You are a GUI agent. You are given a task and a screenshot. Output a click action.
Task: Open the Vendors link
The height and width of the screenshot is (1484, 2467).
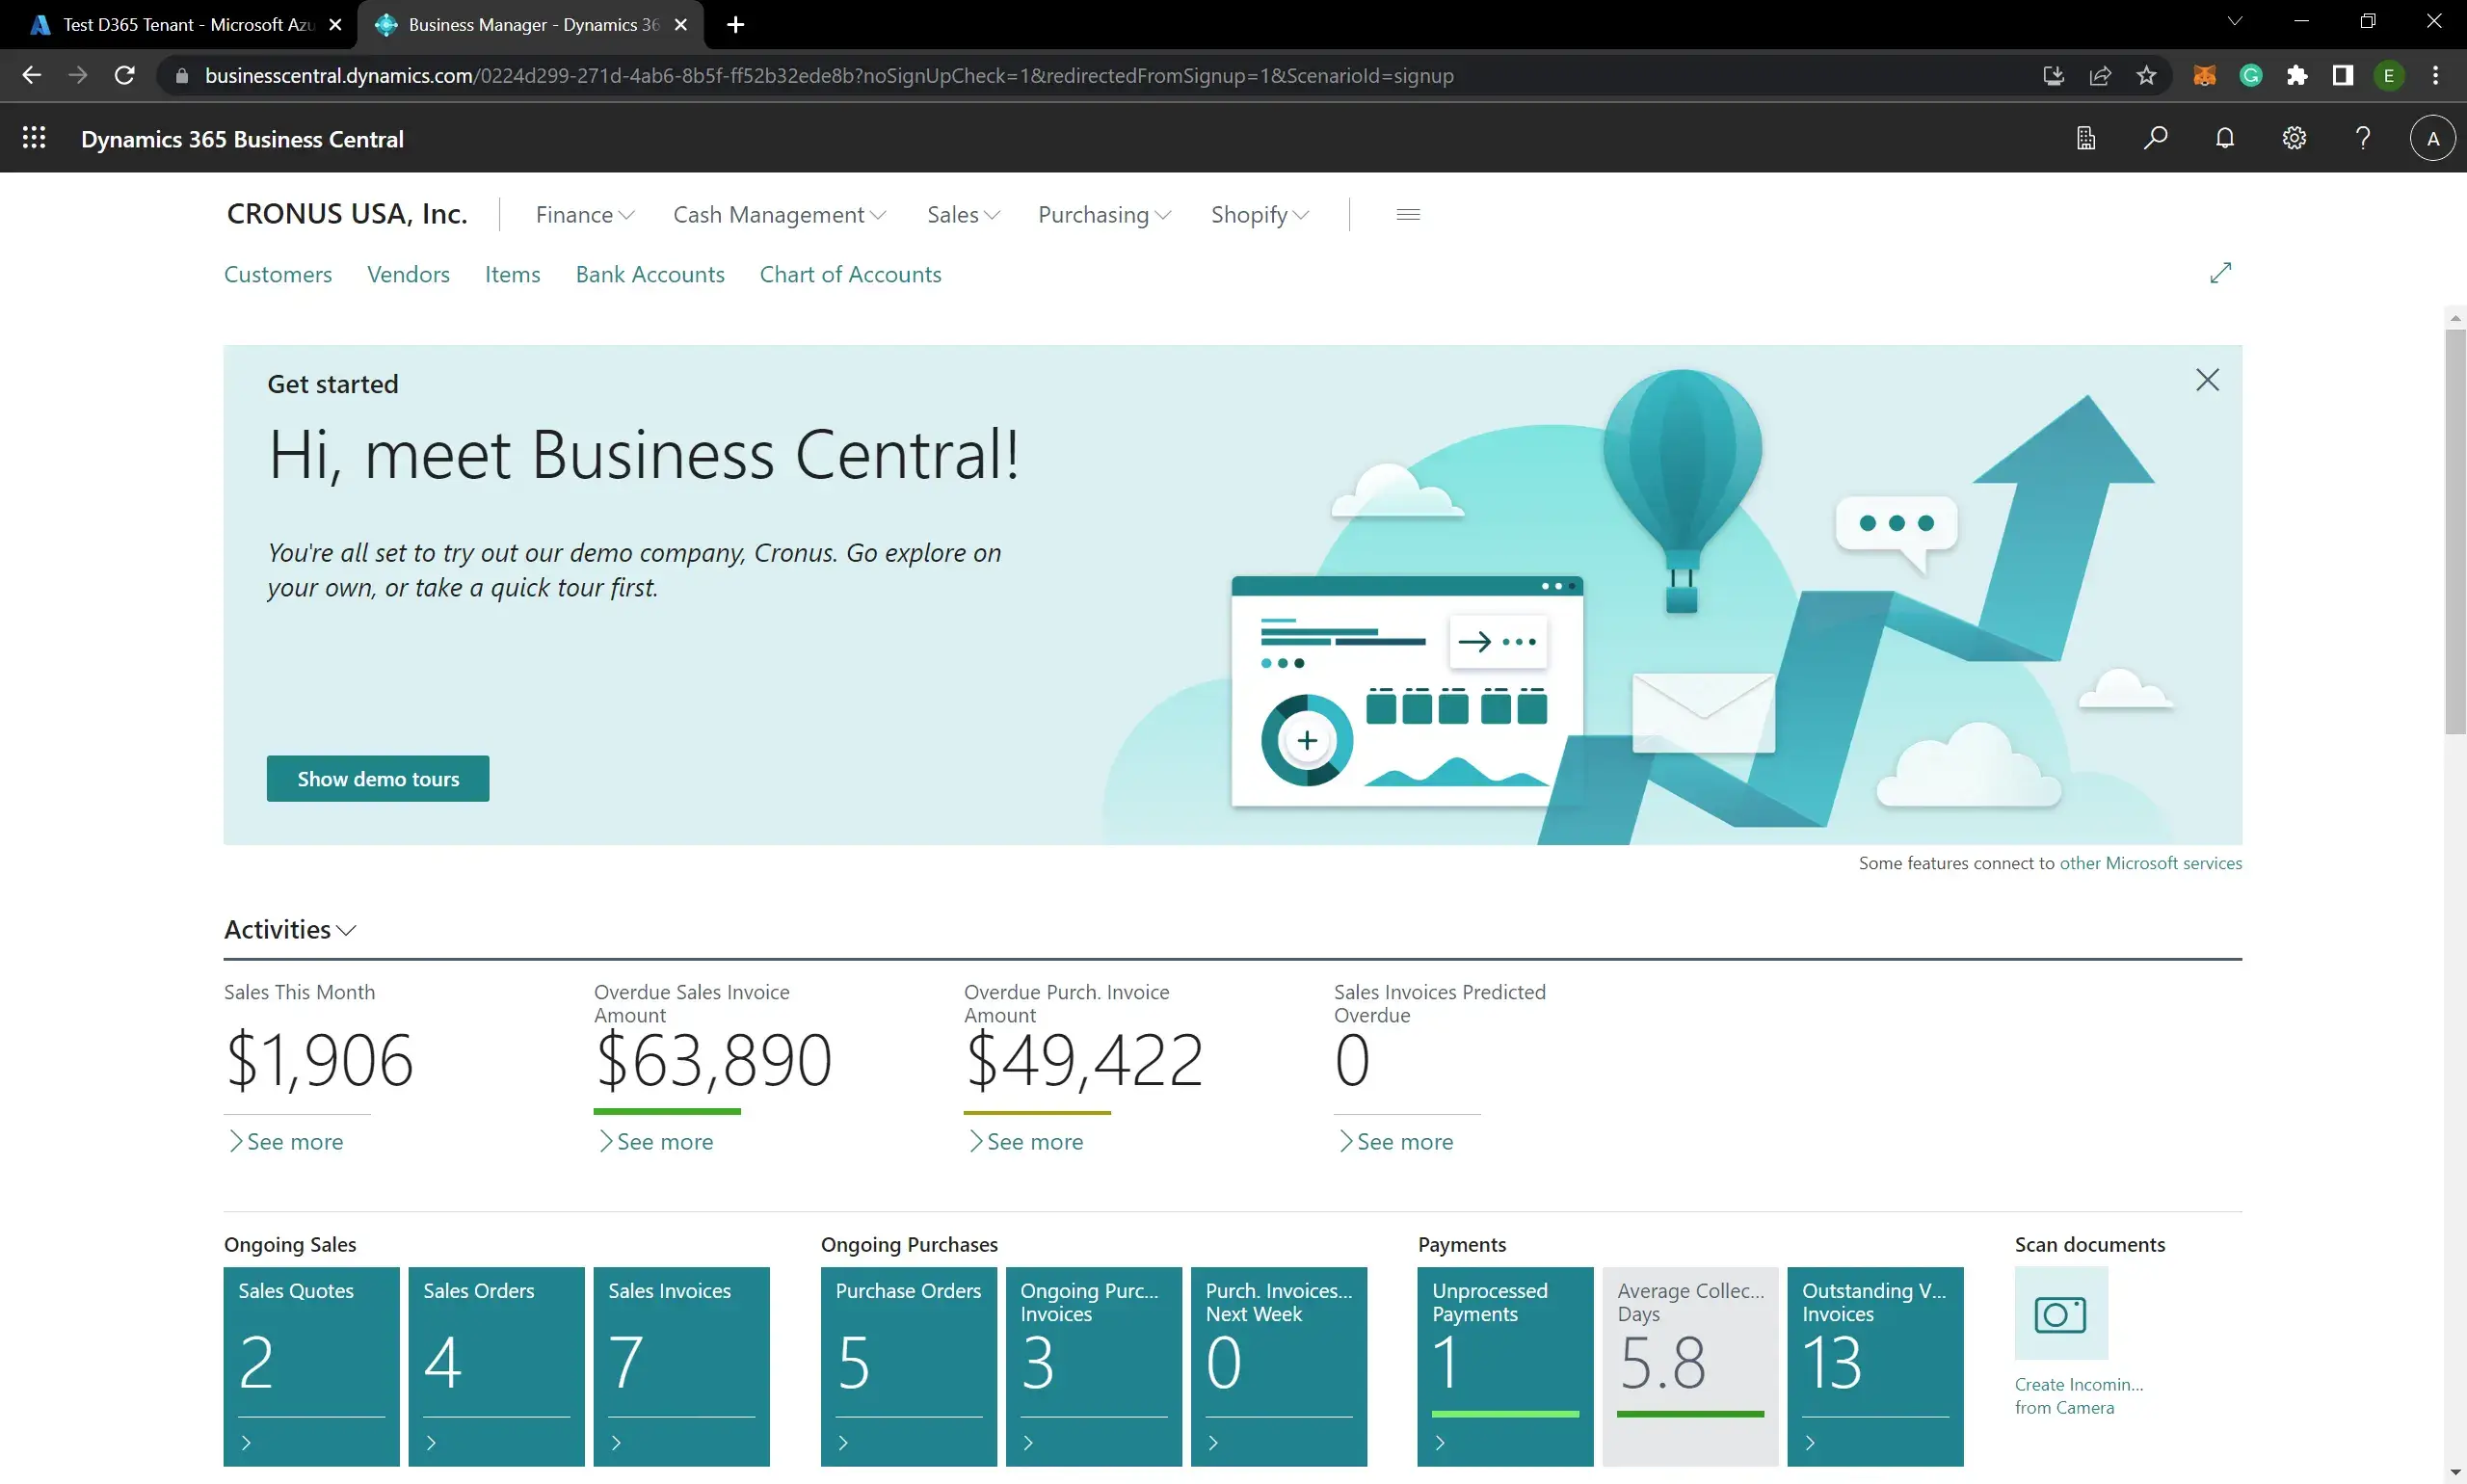click(408, 274)
